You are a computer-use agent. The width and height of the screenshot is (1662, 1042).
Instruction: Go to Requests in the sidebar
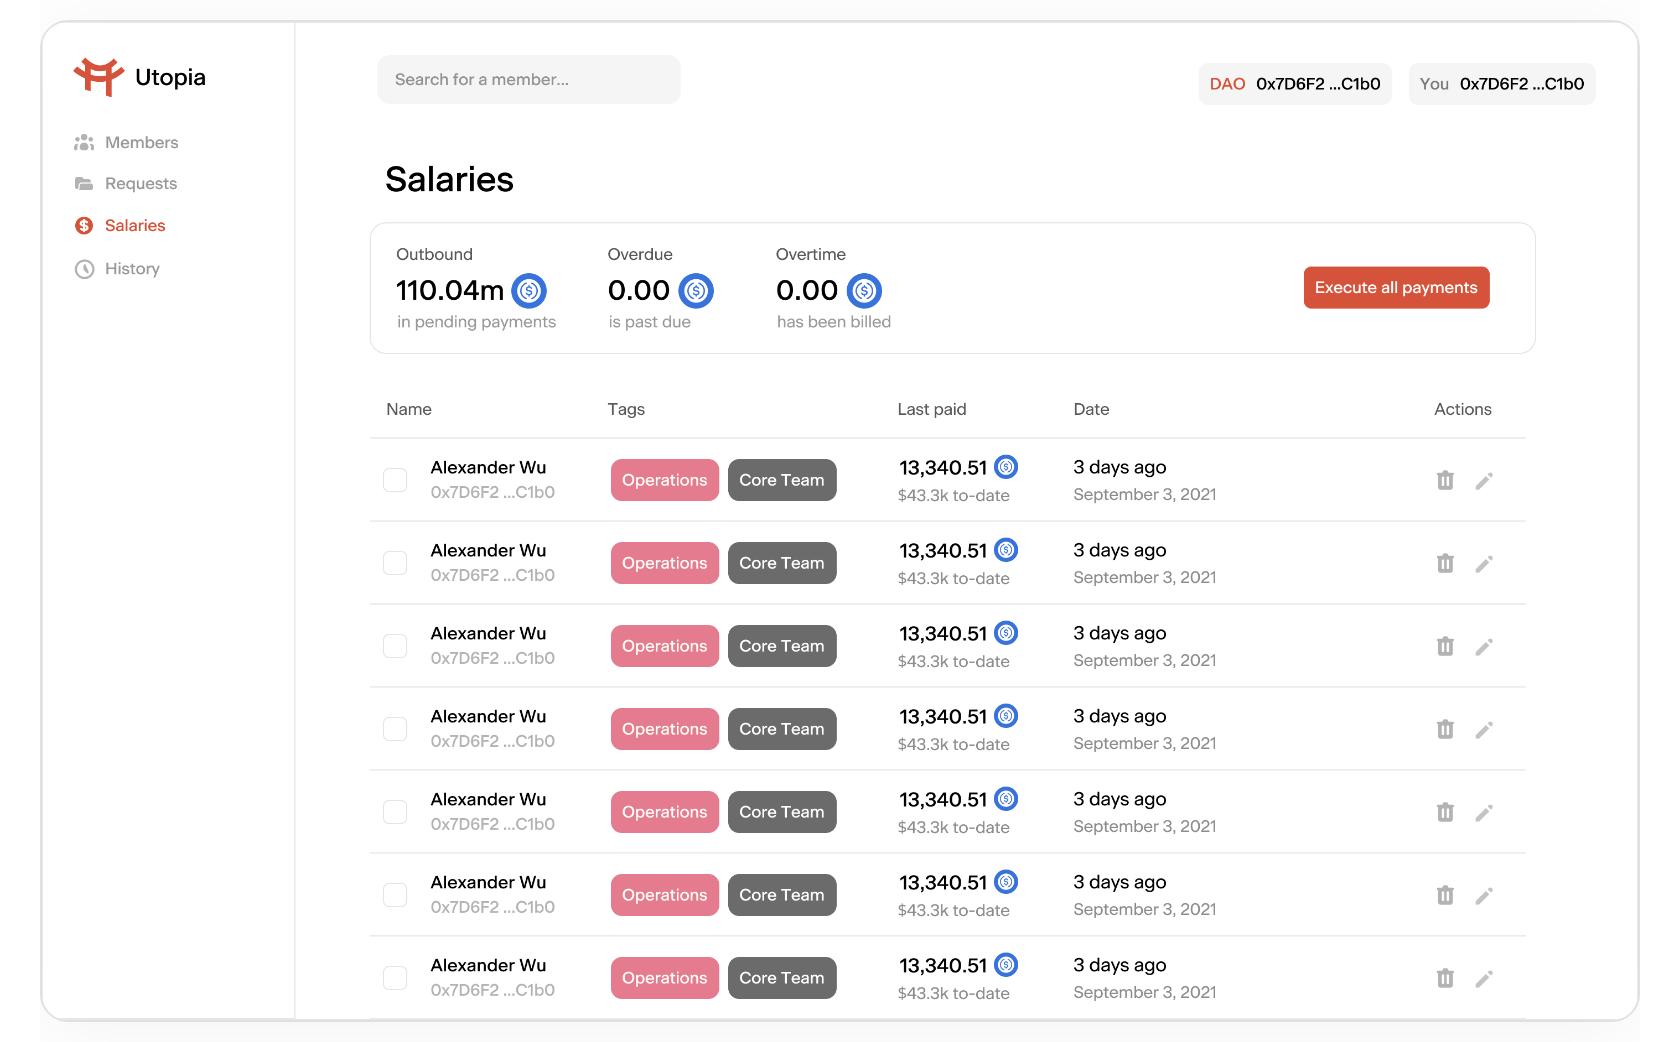pyautogui.click(x=140, y=184)
